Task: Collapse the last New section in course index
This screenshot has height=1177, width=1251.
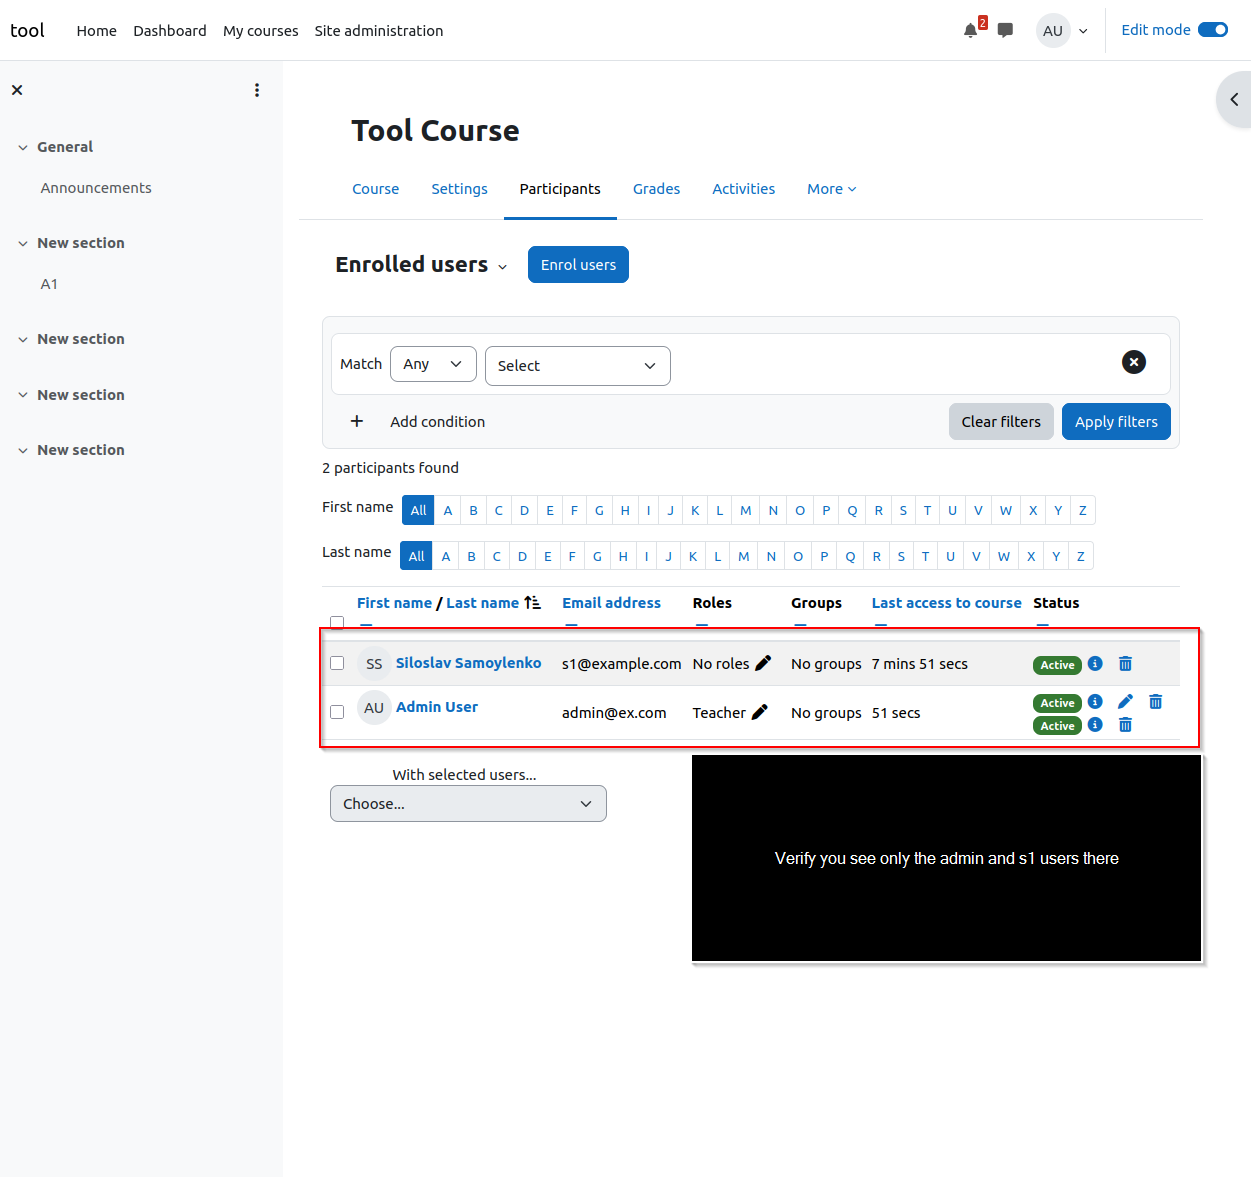Action: (x=23, y=450)
